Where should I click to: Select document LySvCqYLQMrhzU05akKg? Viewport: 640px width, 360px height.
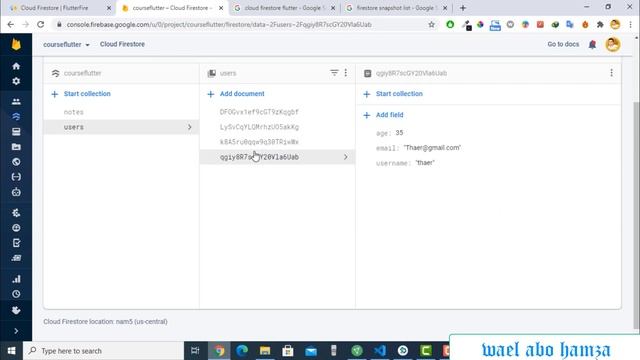(259, 127)
